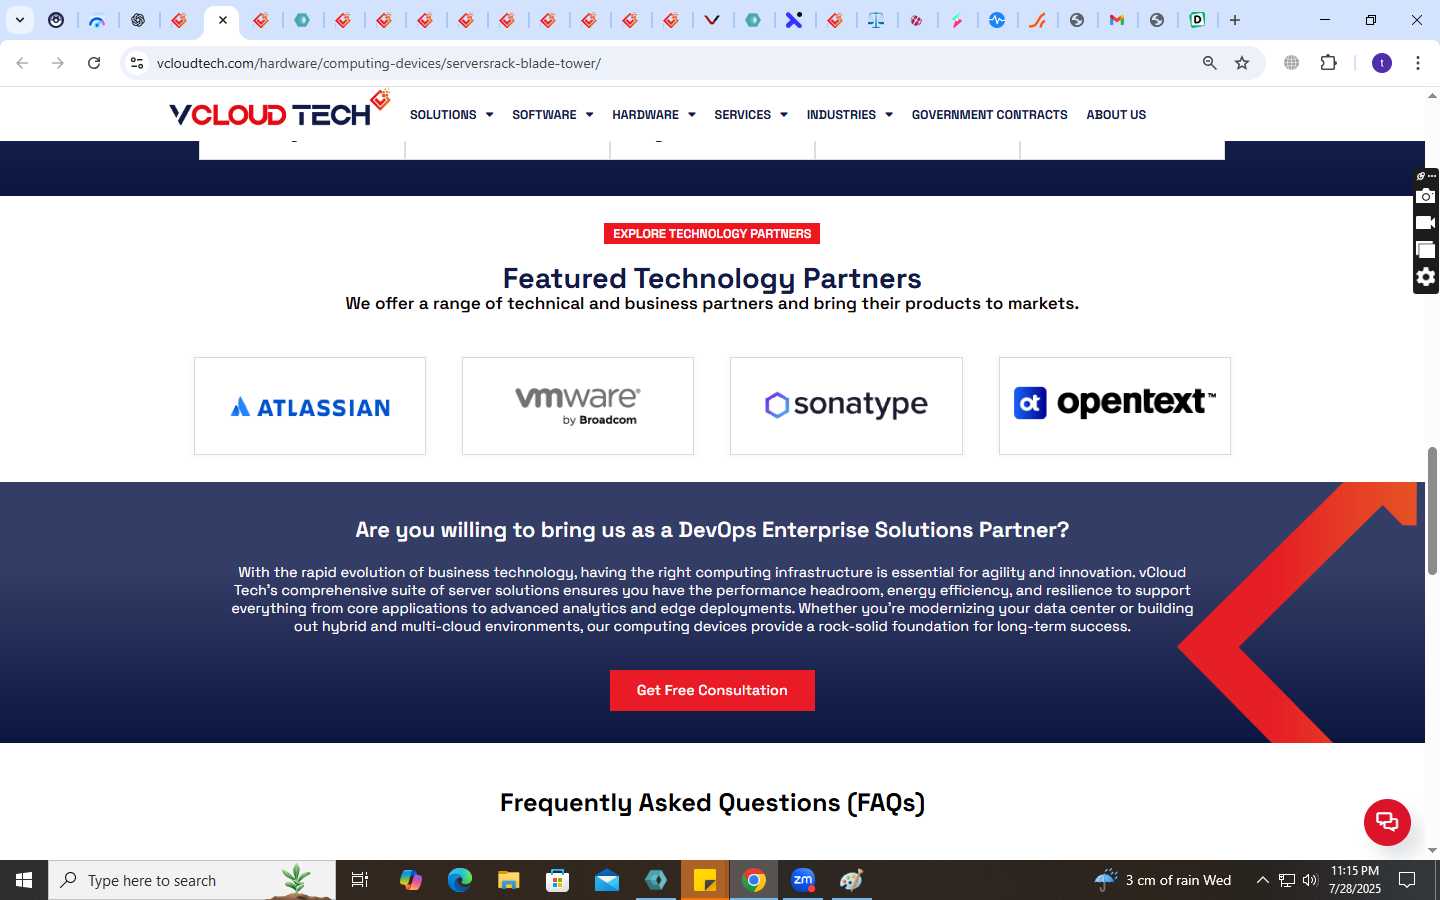This screenshot has width=1440, height=900.
Task: Click the volume speaker tray icon
Action: [x=1310, y=880]
